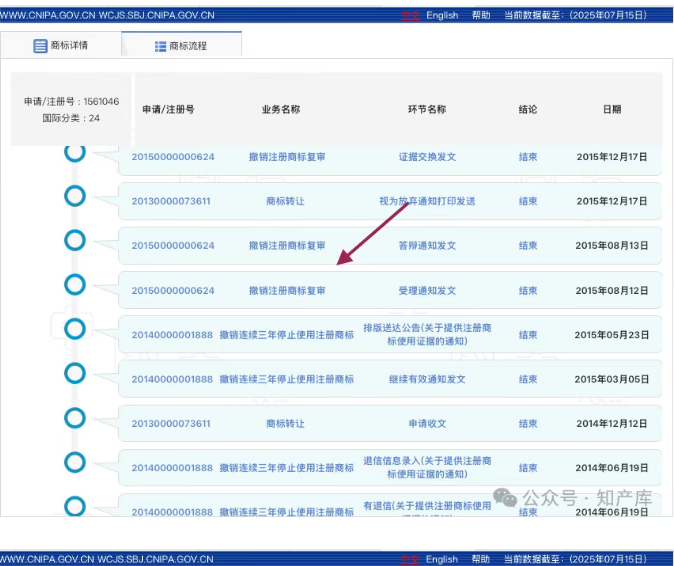674x566 pixels.
Task: Switch to the 商标流程 tab
Action: pyautogui.click(x=181, y=45)
